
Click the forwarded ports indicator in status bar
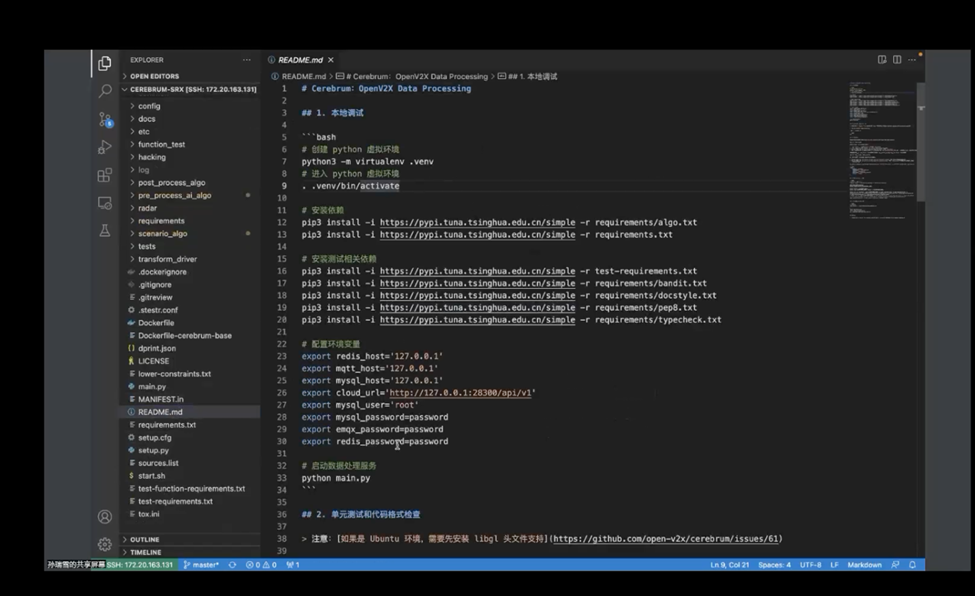click(293, 565)
